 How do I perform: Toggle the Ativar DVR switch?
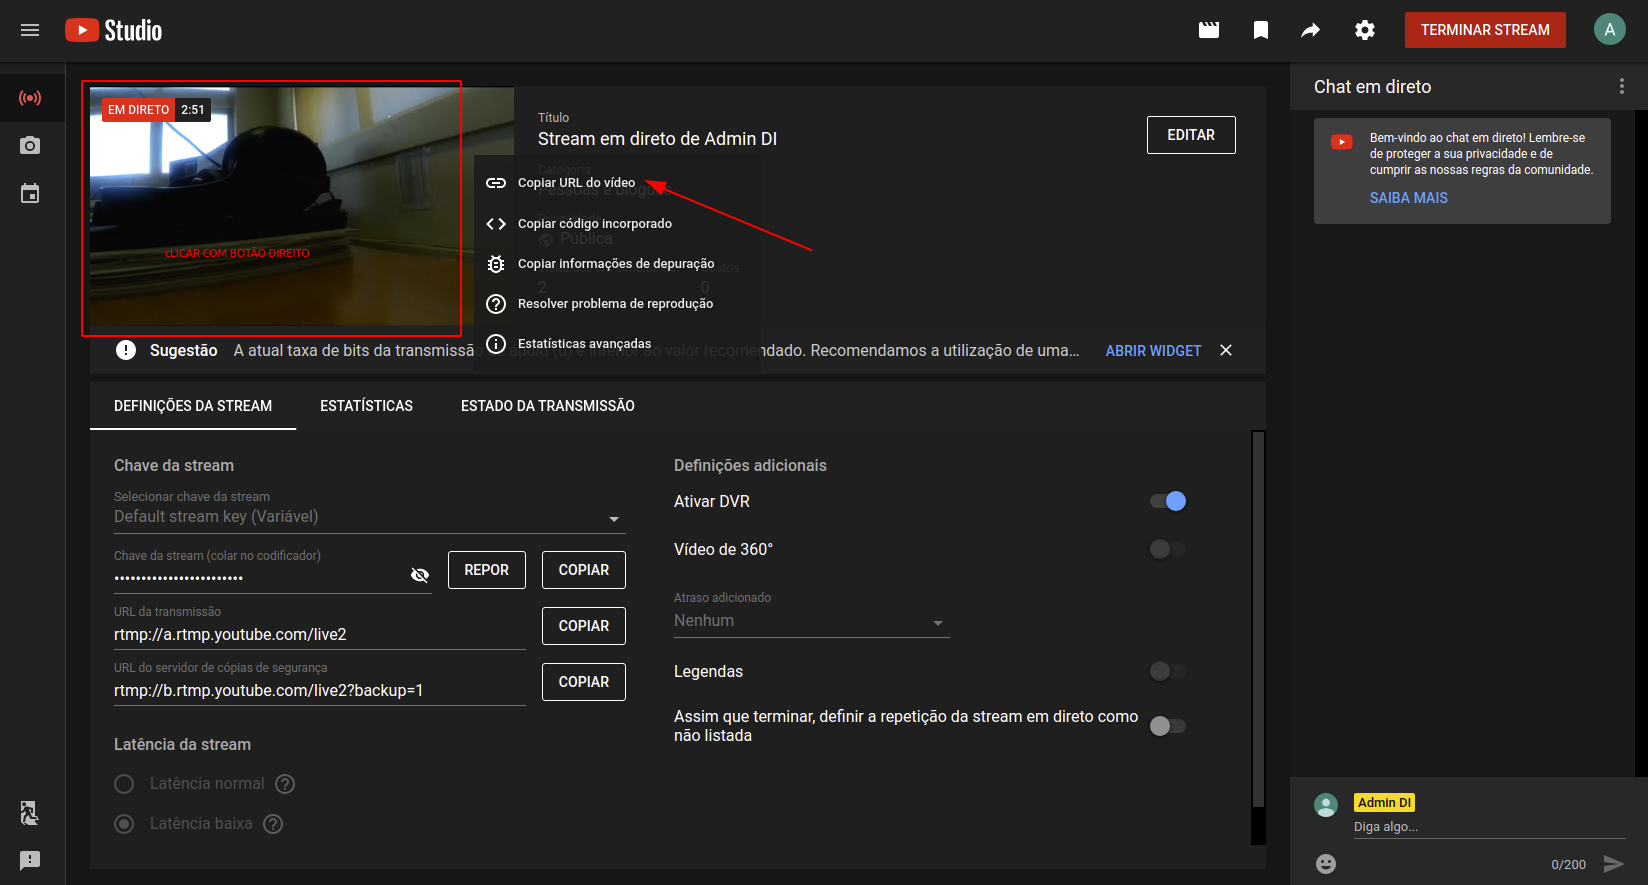[1168, 501]
